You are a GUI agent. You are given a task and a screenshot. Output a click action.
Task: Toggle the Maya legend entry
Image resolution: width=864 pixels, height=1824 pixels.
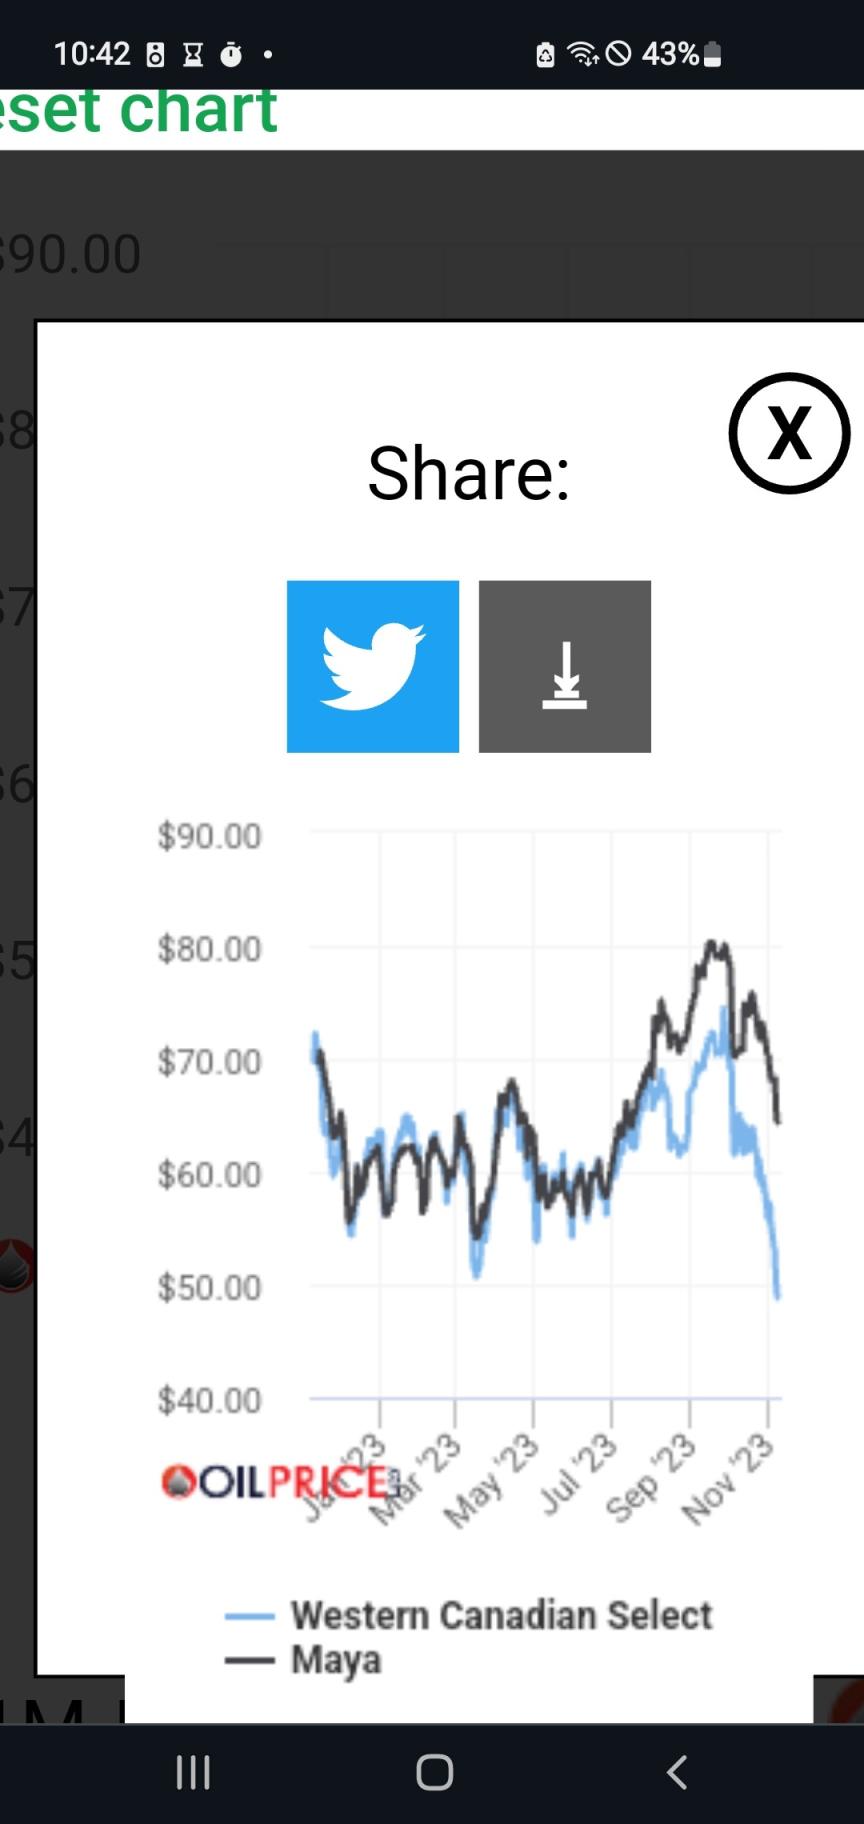336,1660
